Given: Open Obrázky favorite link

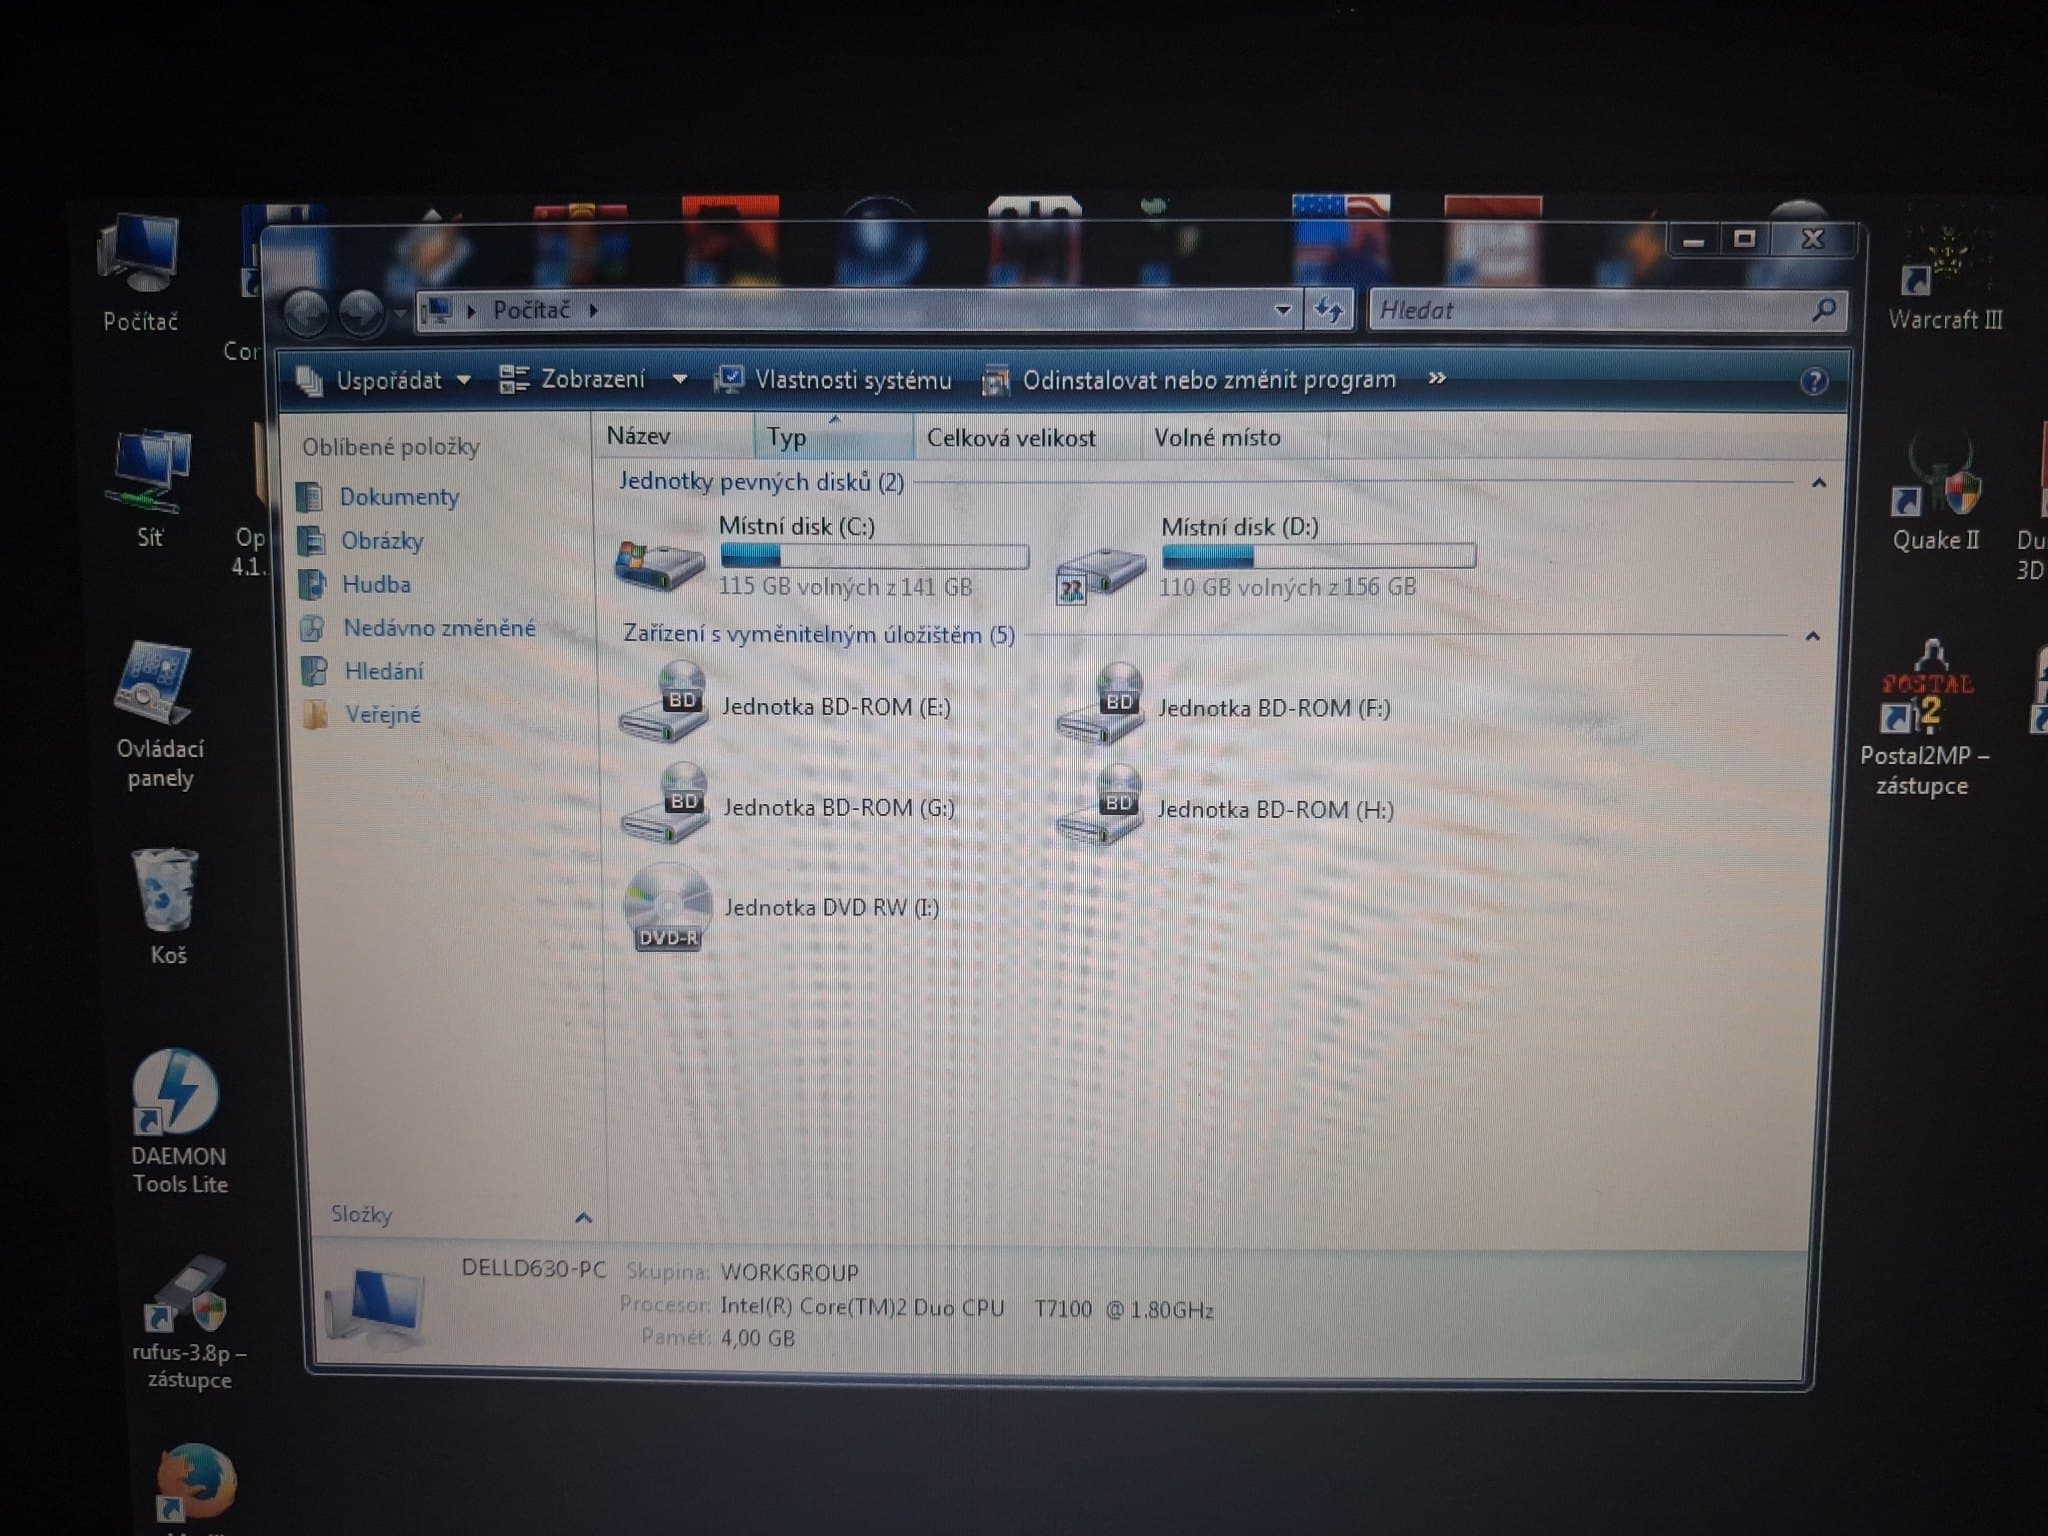Looking at the screenshot, I should tap(381, 541).
